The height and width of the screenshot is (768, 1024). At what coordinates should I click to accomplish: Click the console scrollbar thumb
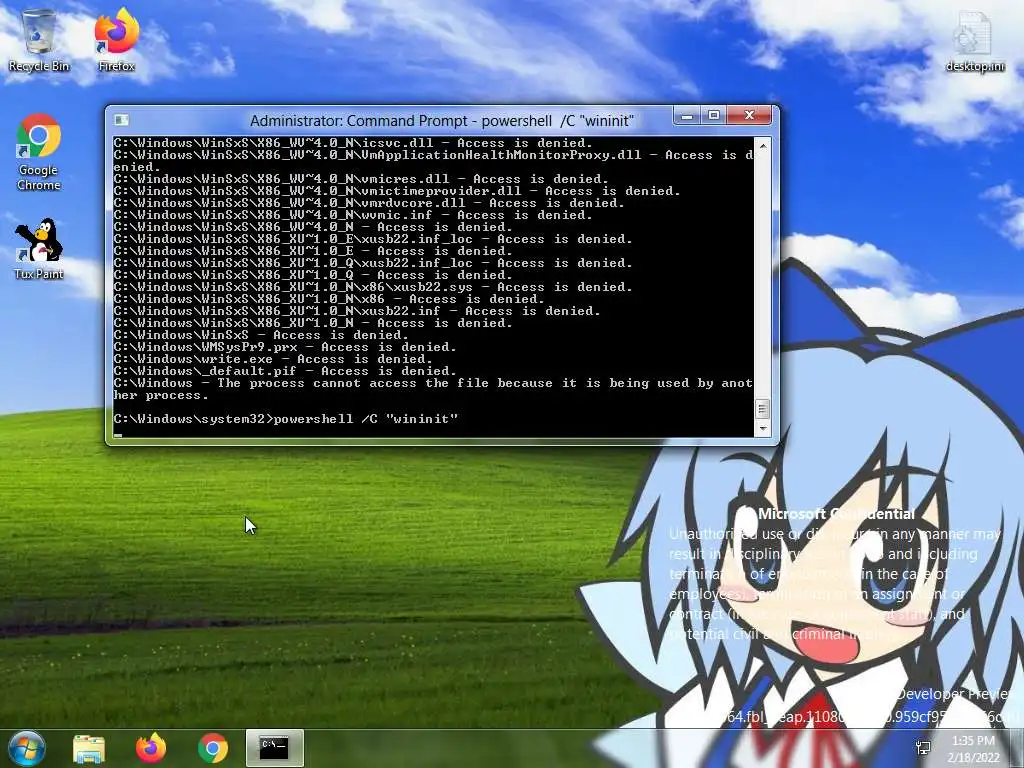point(762,409)
